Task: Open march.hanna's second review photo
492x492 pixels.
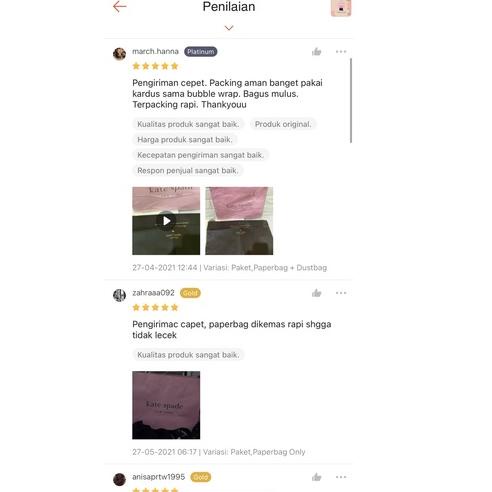Action: tap(239, 221)
